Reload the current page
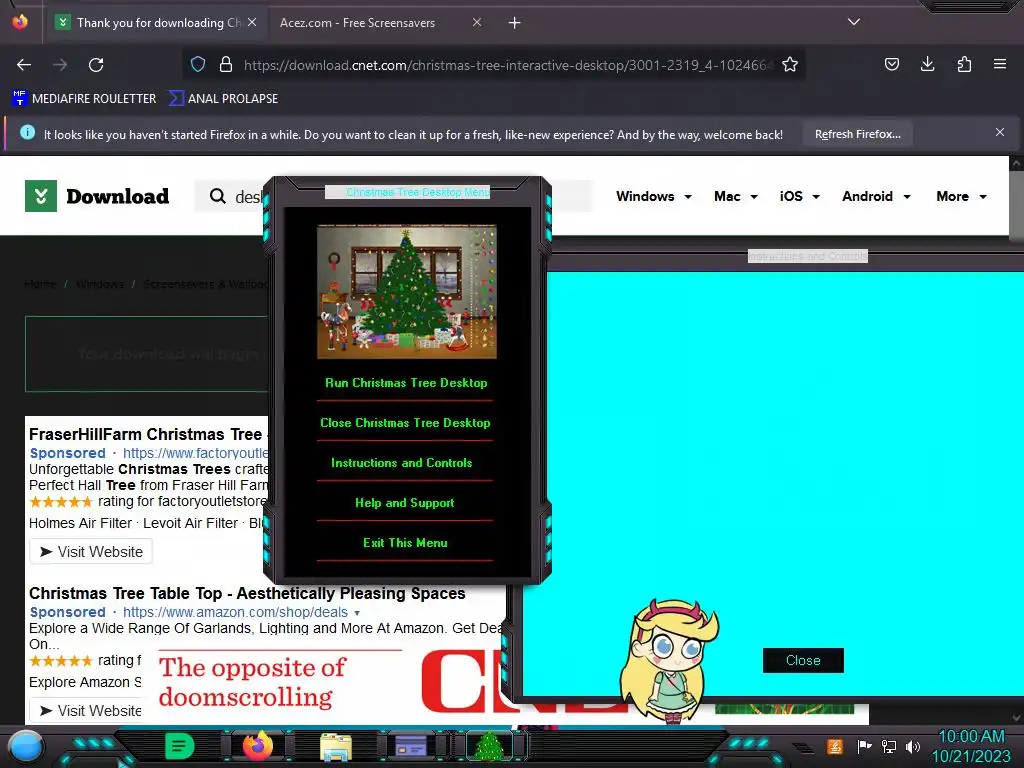 point(96,65)
